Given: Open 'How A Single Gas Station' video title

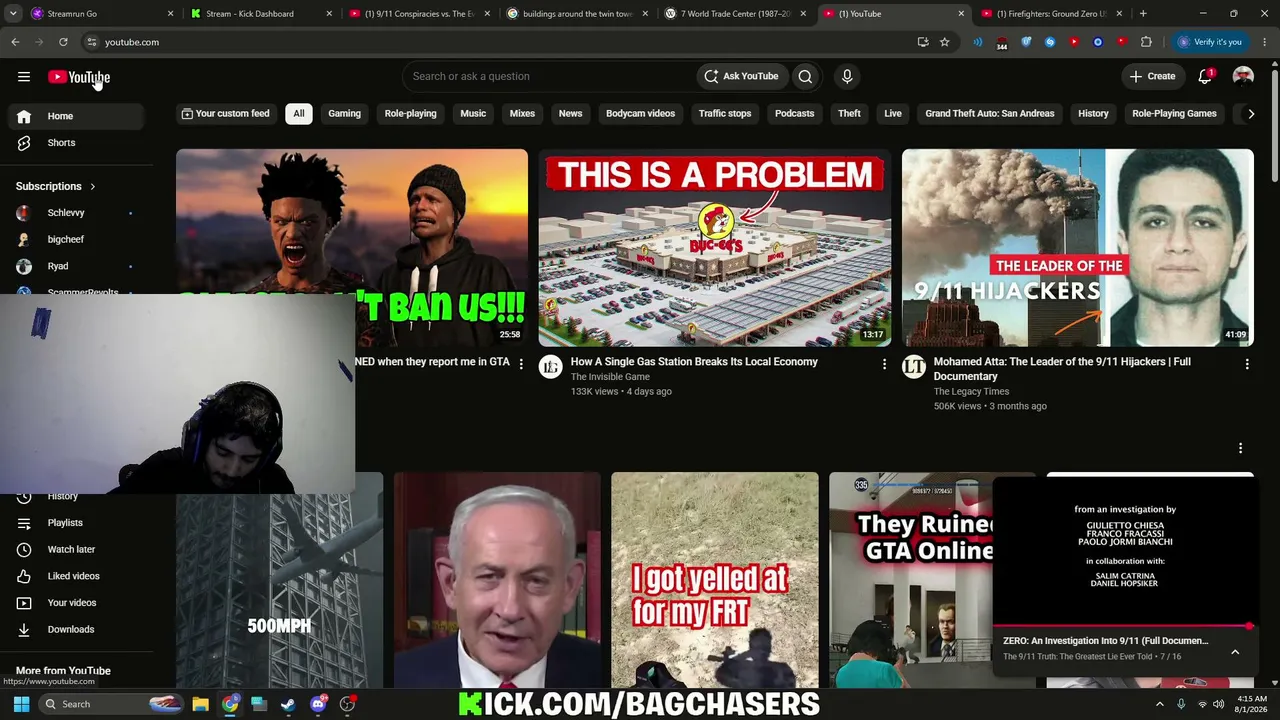Looking at the screenshot, I should click(x=694, y=362).
